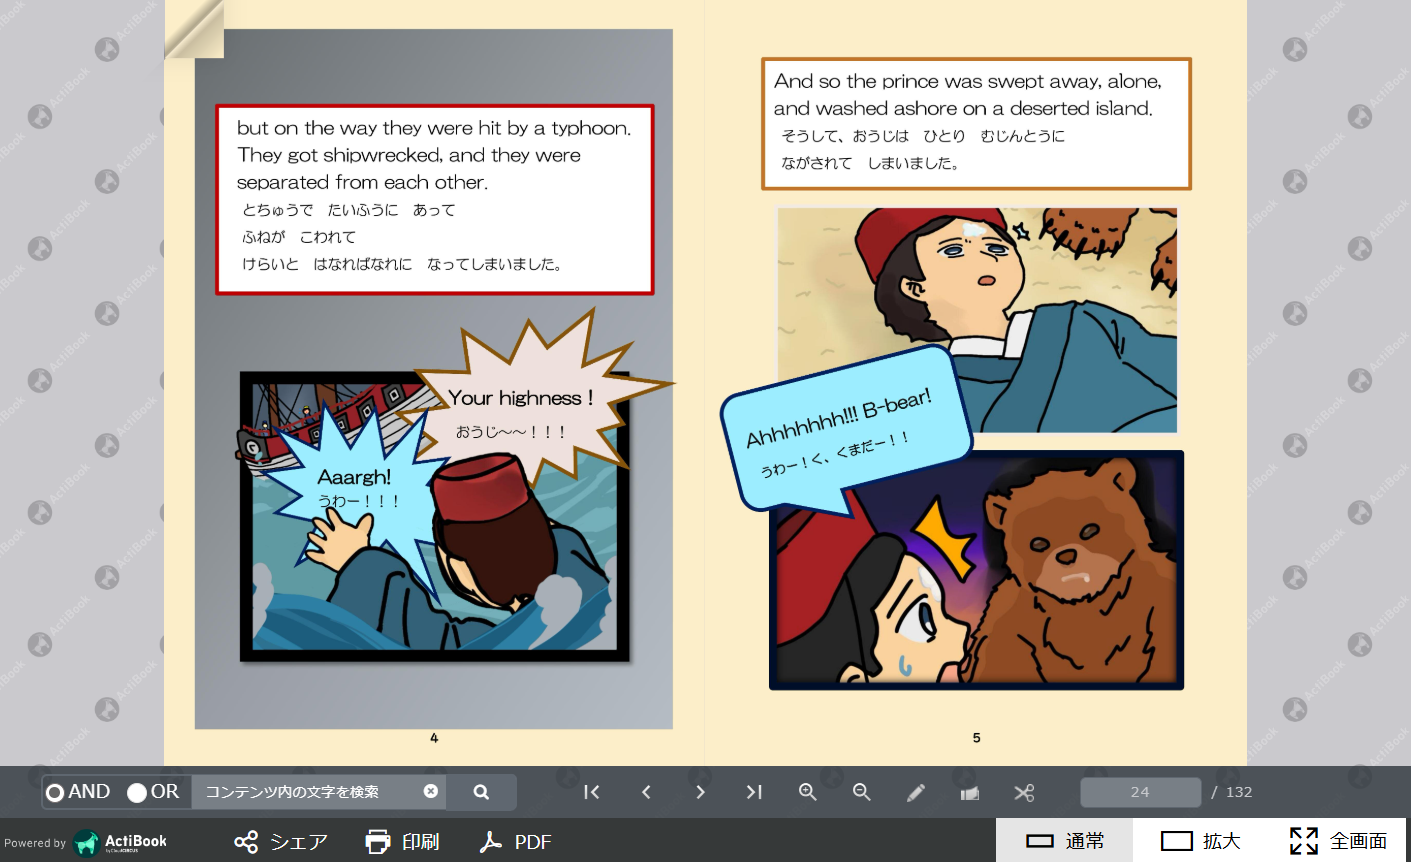1411x862 pixels.
Task: Click the 印刷 print button
Action: 403,842
